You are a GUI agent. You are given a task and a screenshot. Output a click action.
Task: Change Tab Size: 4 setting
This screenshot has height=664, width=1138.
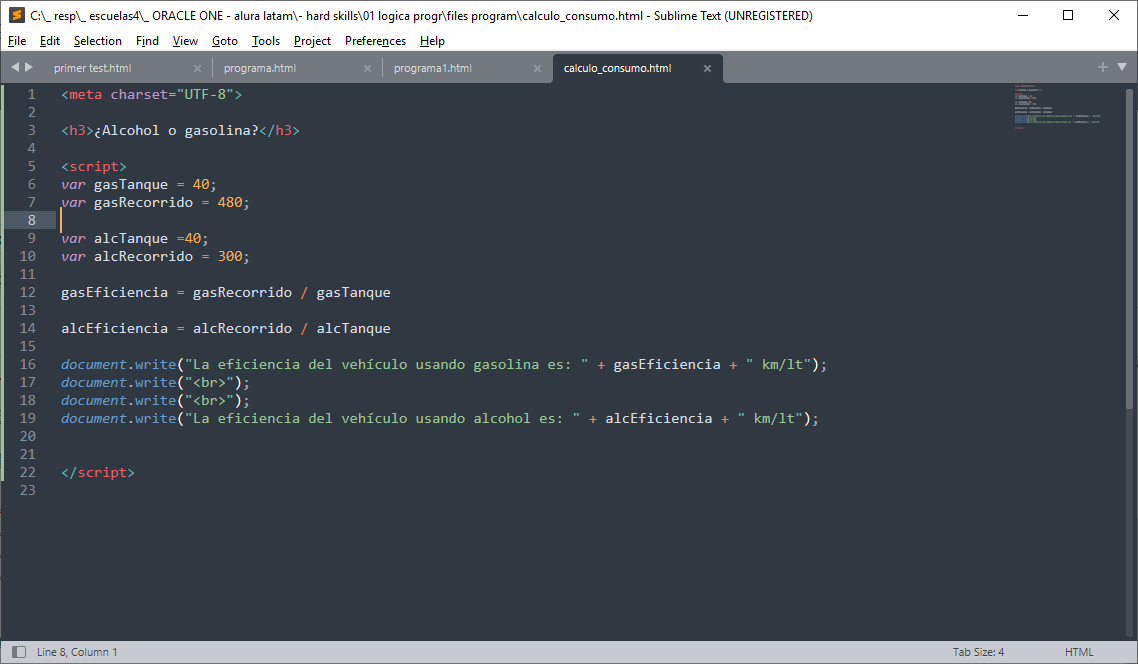(978, 652)
